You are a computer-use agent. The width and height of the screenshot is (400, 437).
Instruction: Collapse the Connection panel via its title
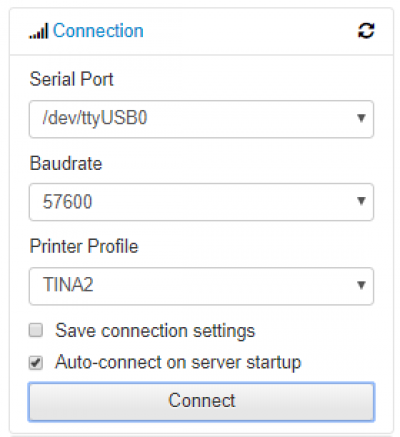98,31
